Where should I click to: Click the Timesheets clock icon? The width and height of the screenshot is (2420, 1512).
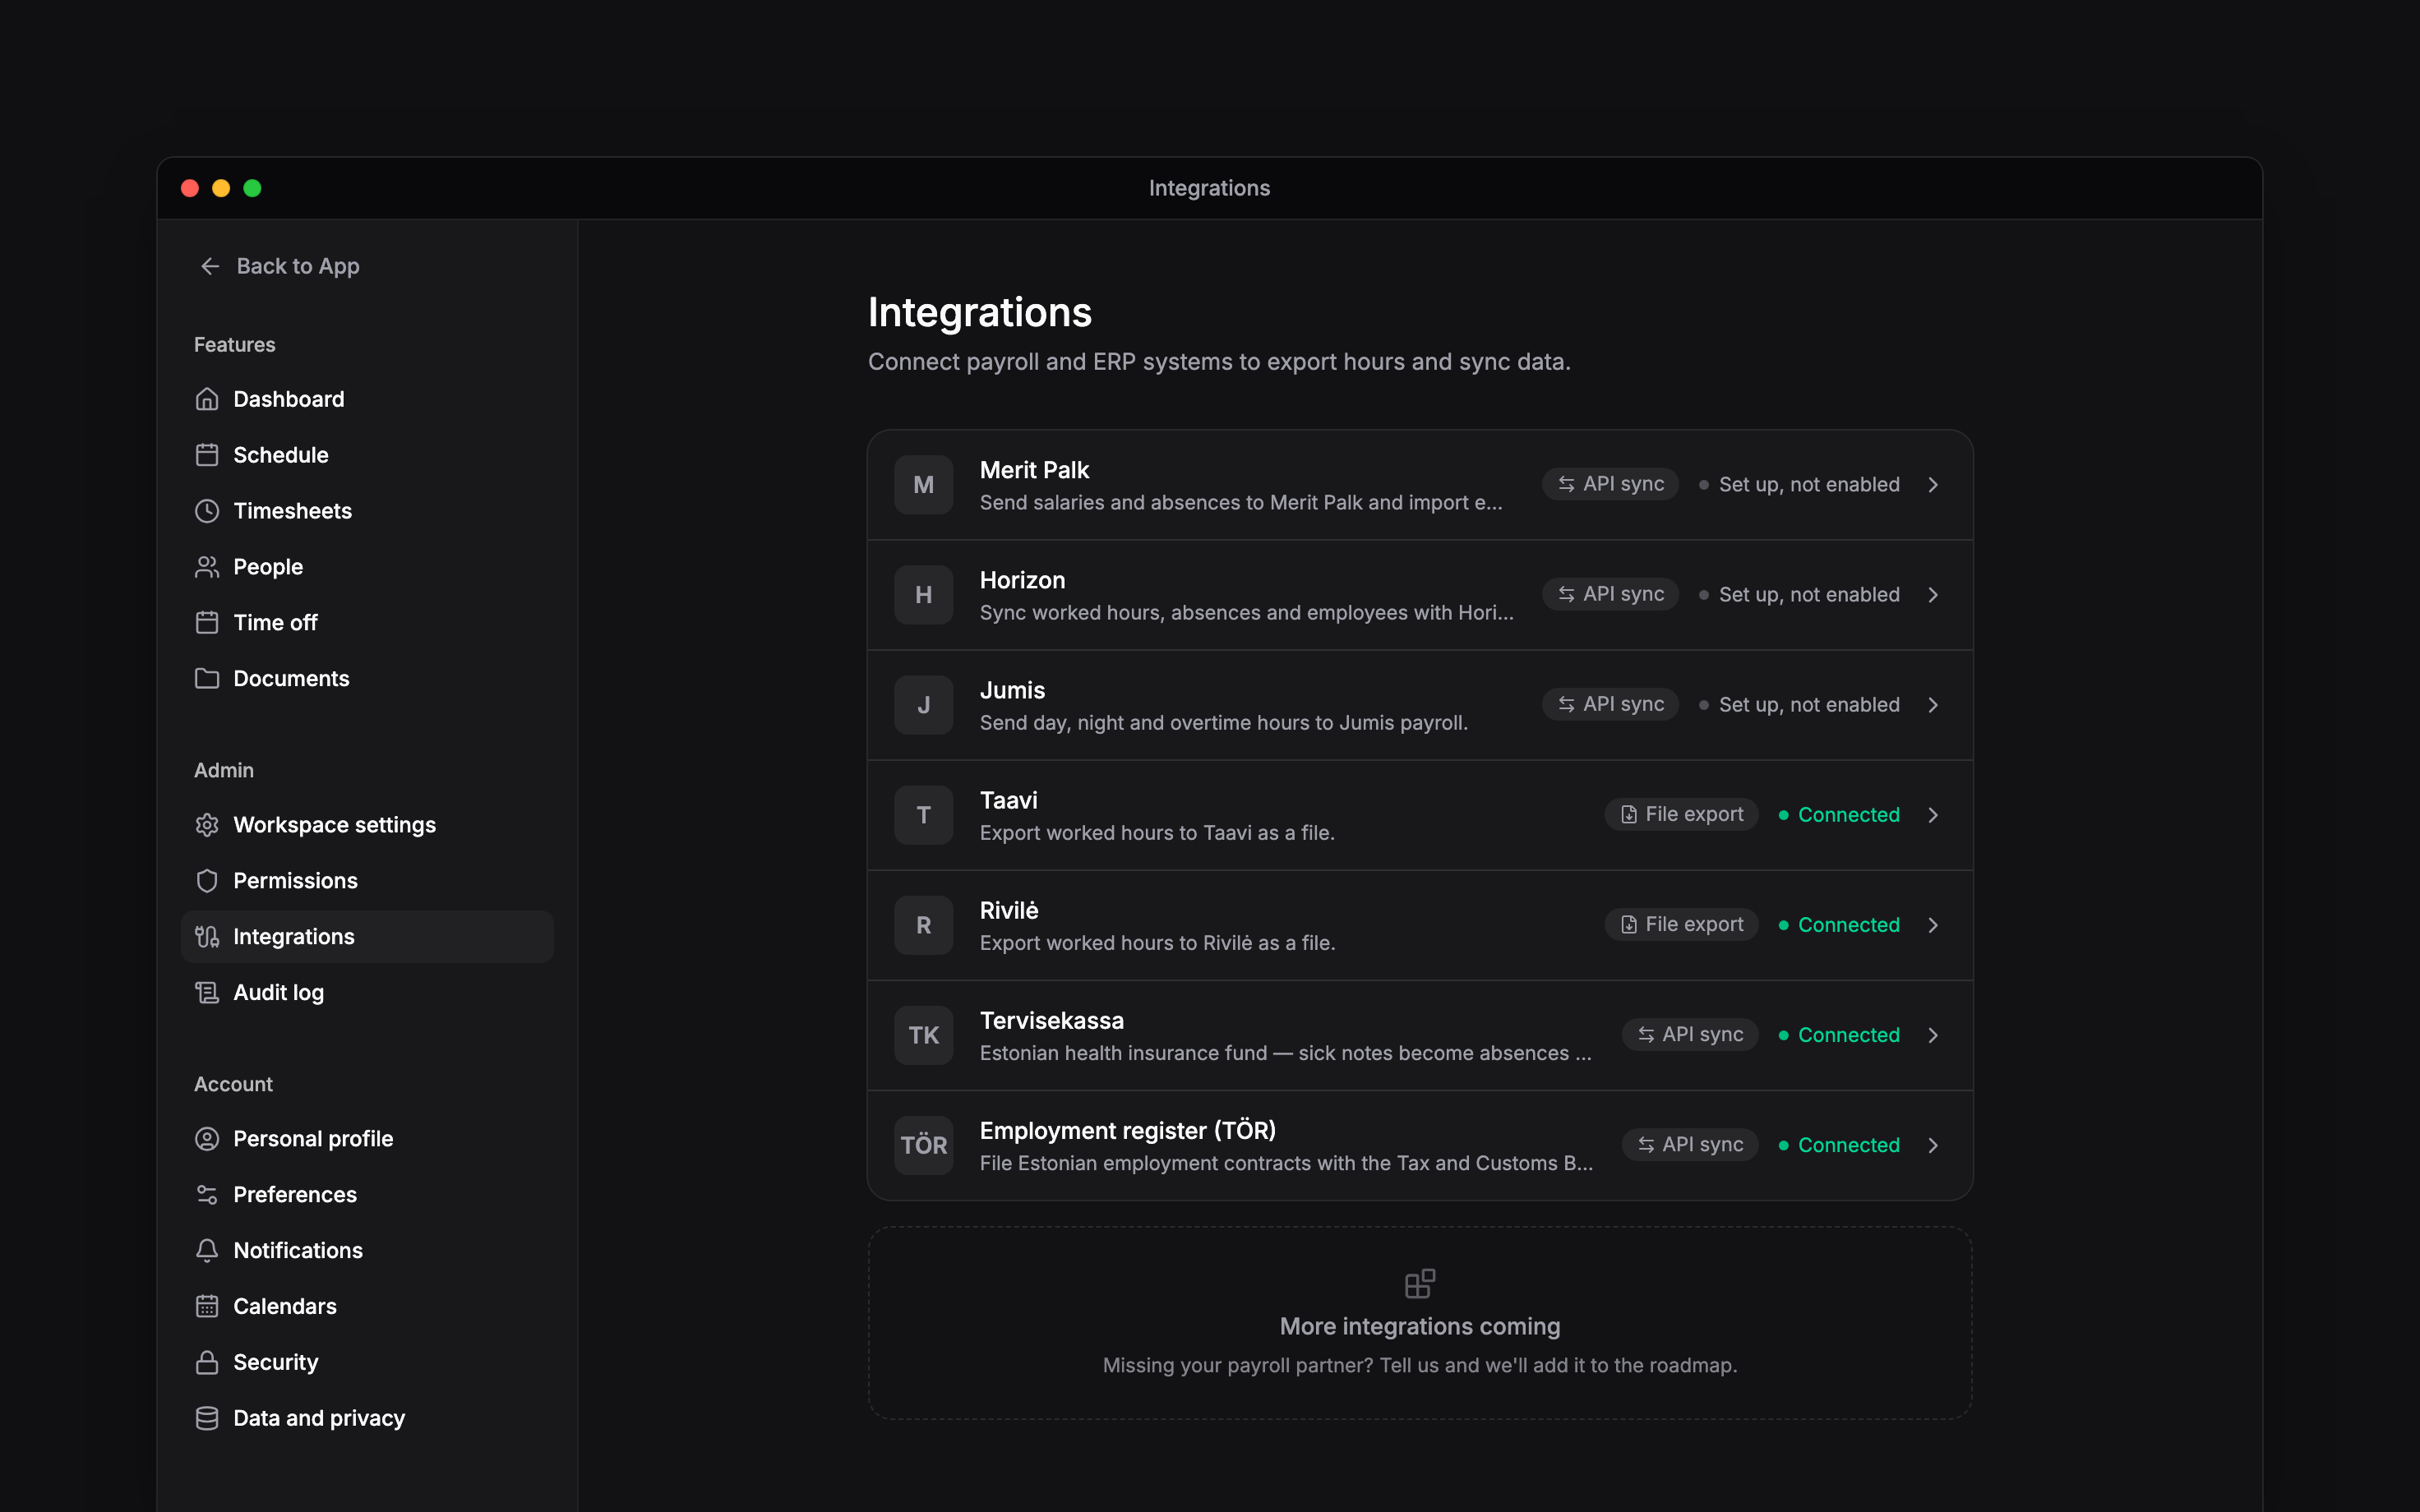(x=207, y=511)
